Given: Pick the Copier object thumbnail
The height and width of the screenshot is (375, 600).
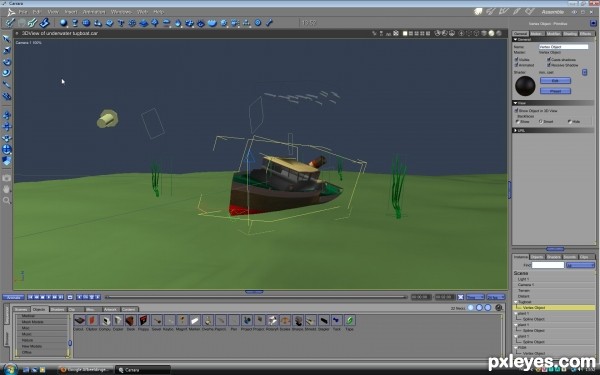Looking at the screenshot, I should tap(118, 320).
